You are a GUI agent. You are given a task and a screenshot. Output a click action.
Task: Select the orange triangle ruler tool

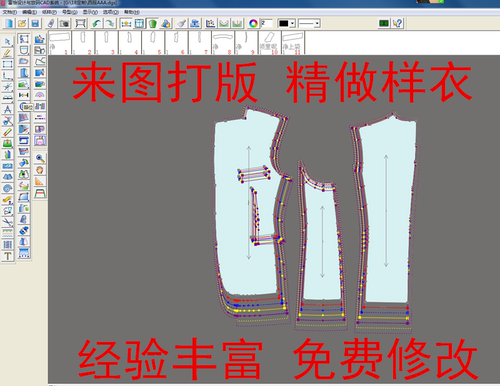tap(40, 181)
